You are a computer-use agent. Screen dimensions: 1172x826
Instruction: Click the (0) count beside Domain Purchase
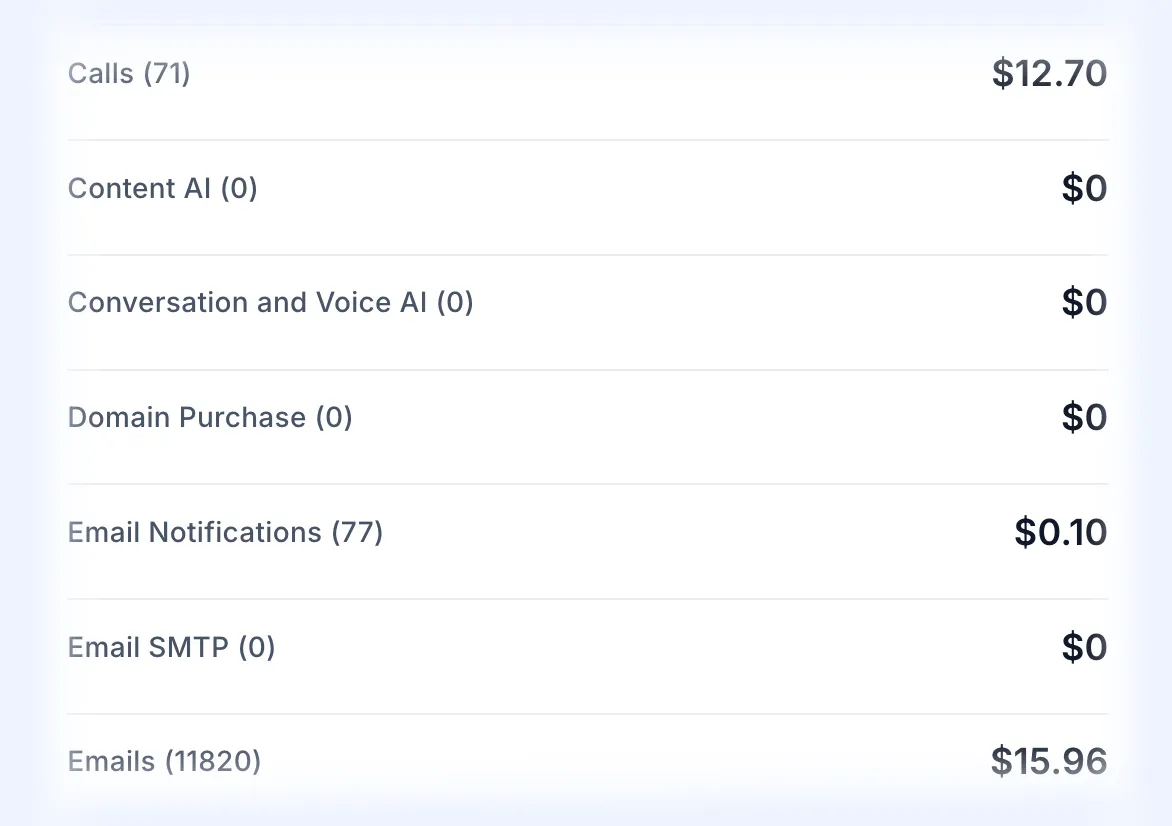click(334, 417)
